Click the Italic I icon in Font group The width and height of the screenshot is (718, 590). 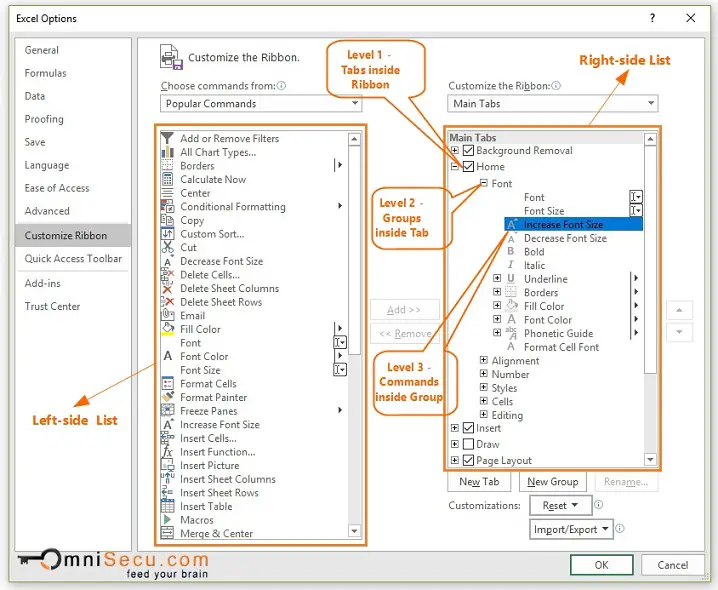click(511, 265)
